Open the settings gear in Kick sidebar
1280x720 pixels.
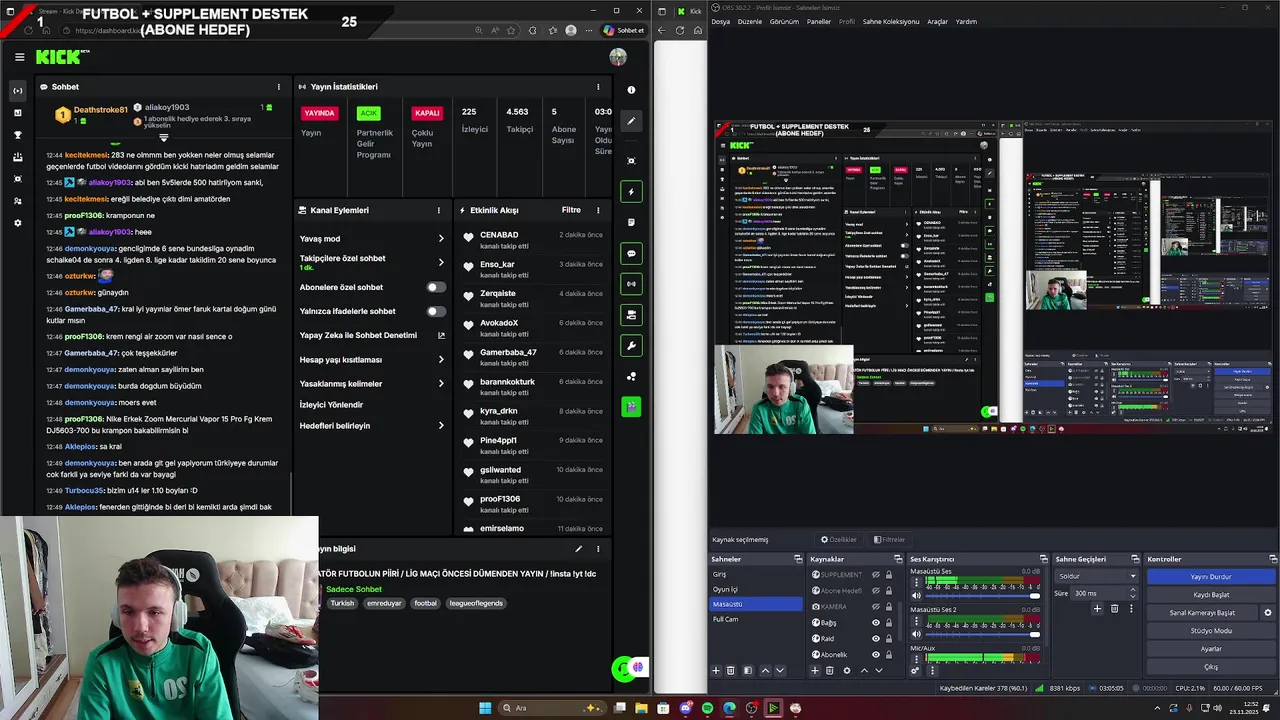[18, 223]
